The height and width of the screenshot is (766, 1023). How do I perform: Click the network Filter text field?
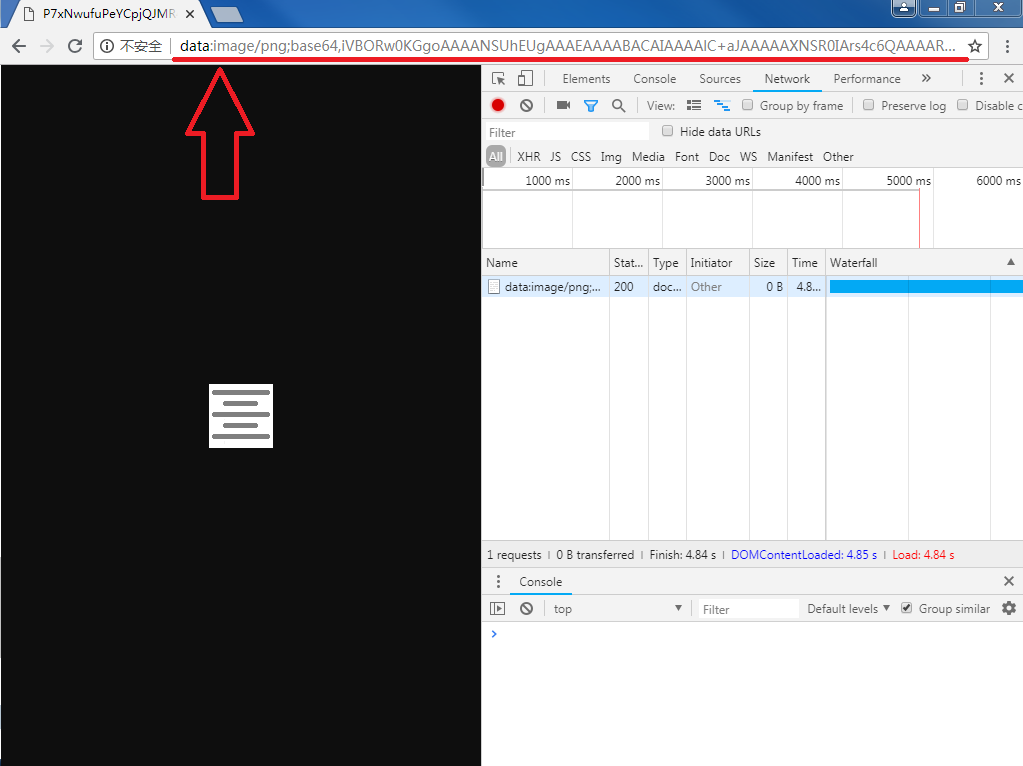point(567,132)
